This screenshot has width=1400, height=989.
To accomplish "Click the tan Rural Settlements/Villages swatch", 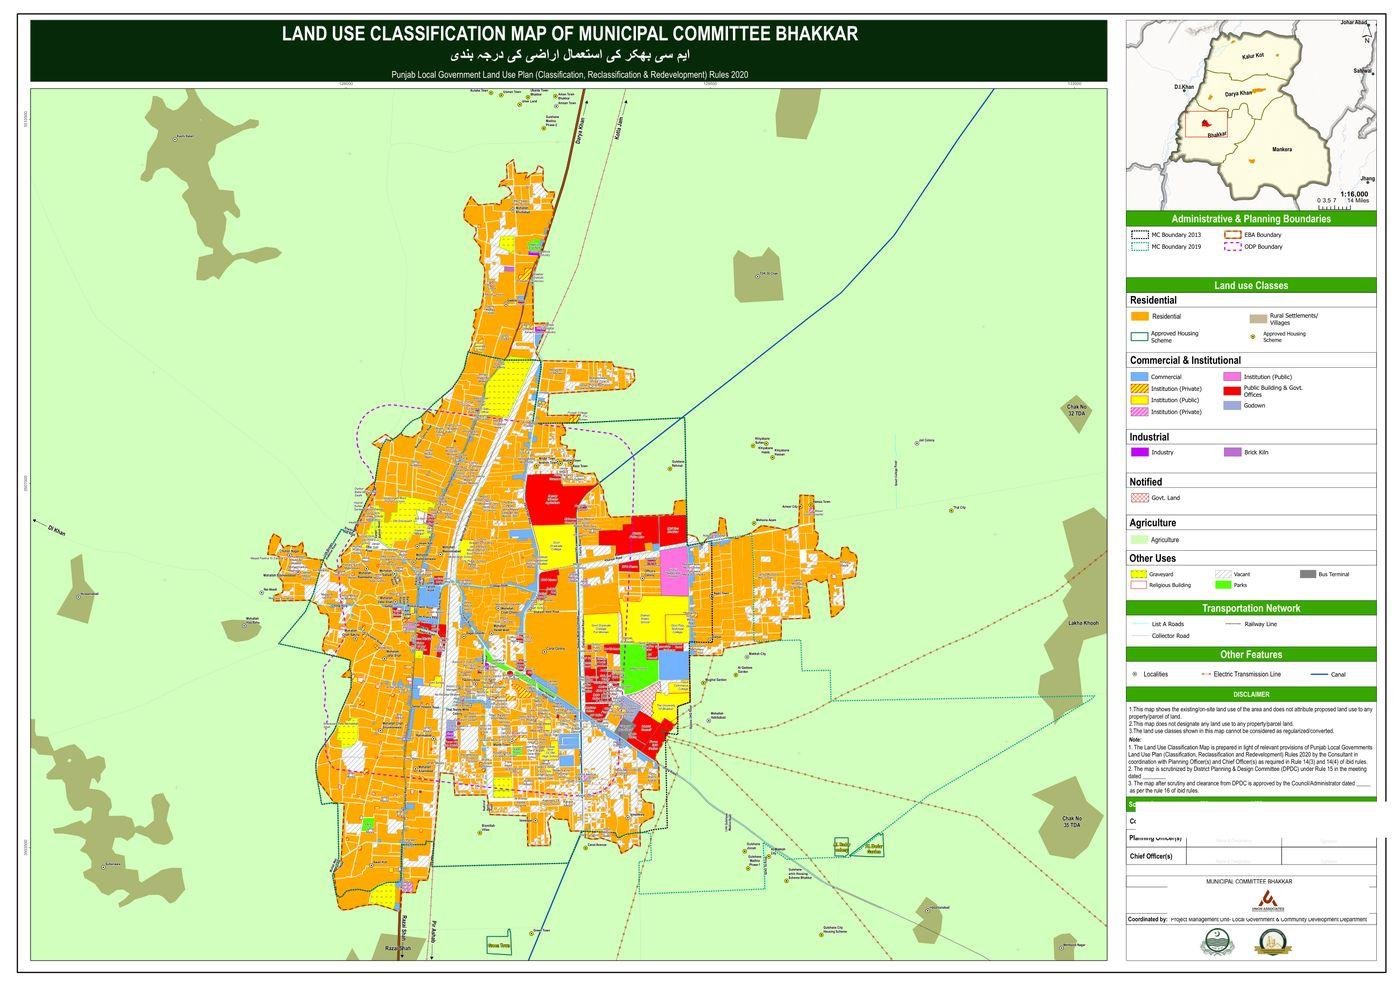I will [1257, 319].
